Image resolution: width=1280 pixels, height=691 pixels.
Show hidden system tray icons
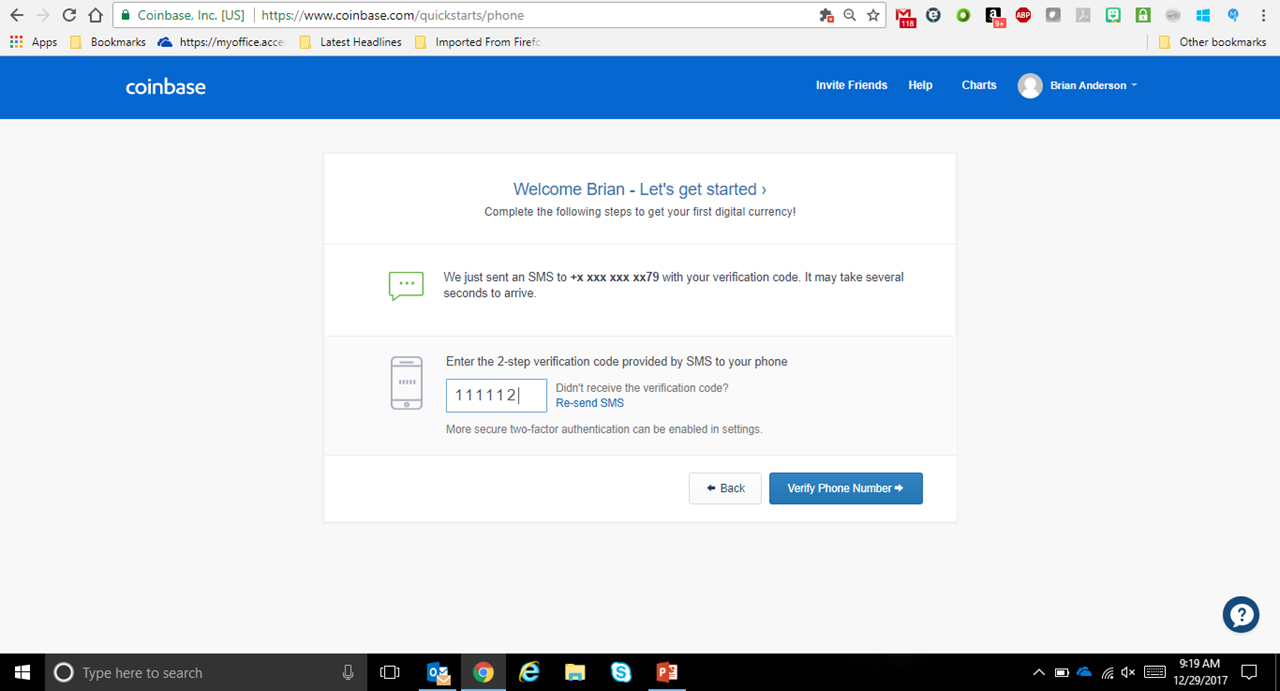[1039, 672]
